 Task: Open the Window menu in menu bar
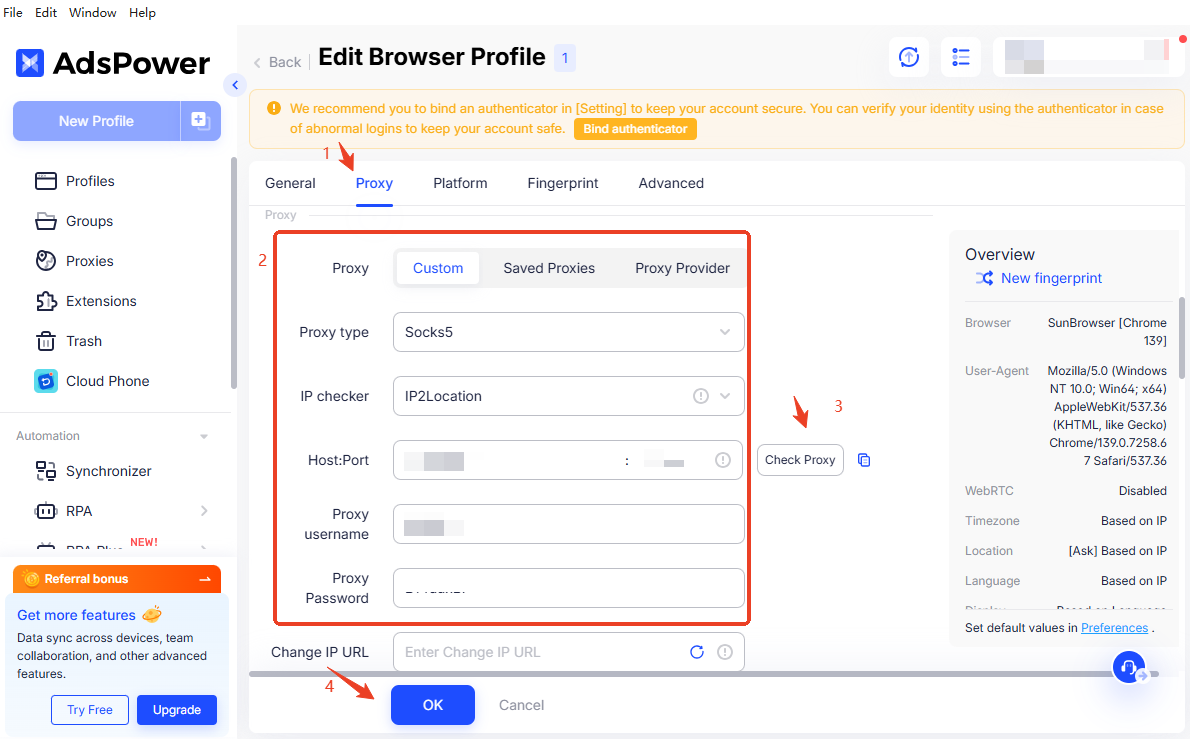pos(93,13)
